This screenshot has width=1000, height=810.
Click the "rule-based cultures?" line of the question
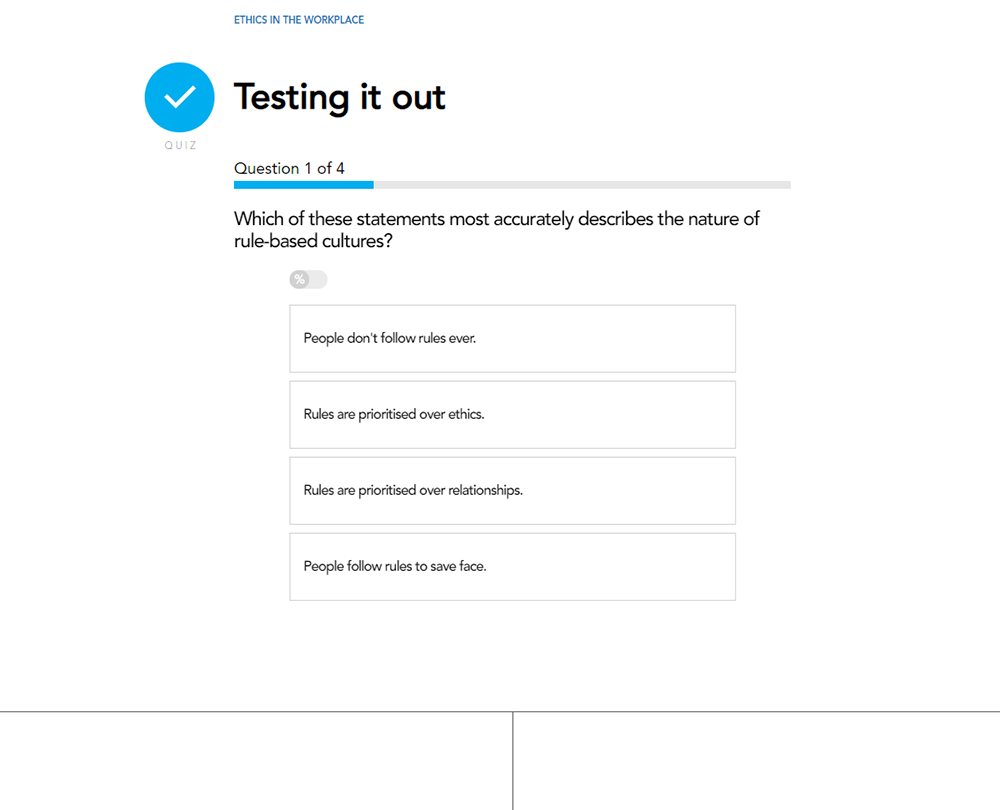click(x=312, y=242)
